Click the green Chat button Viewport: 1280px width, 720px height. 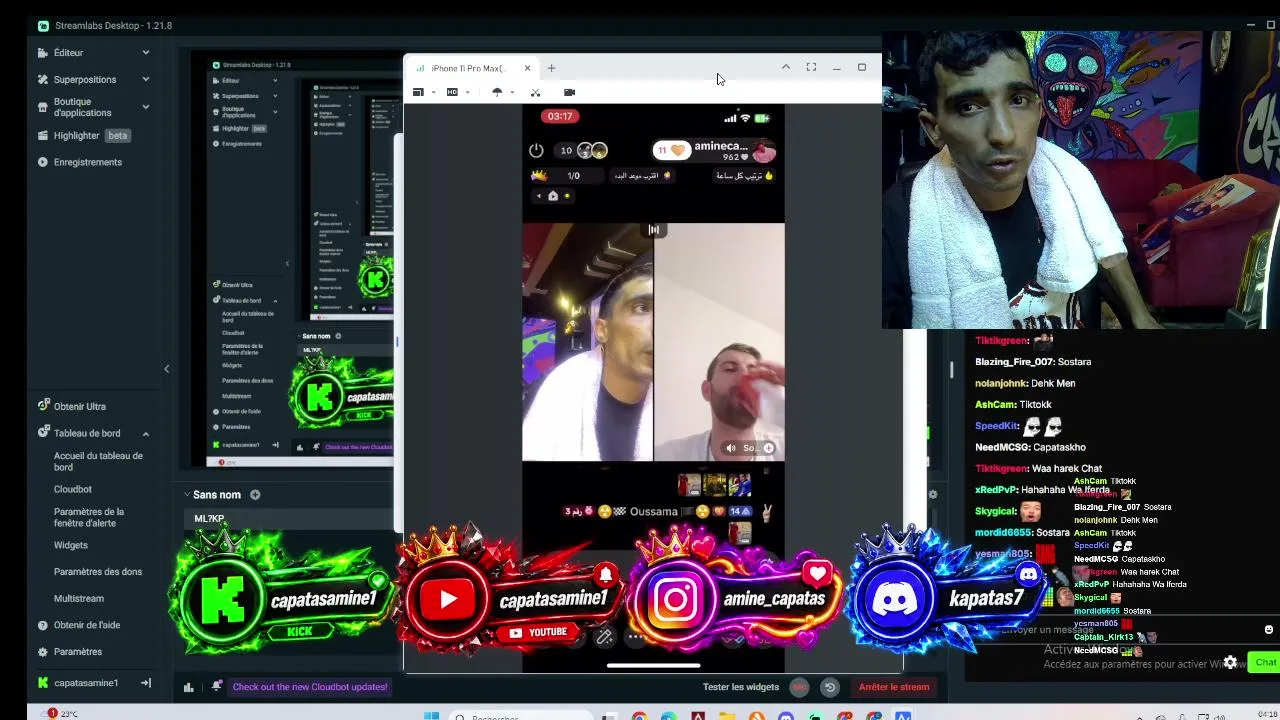pos(1265,662)
